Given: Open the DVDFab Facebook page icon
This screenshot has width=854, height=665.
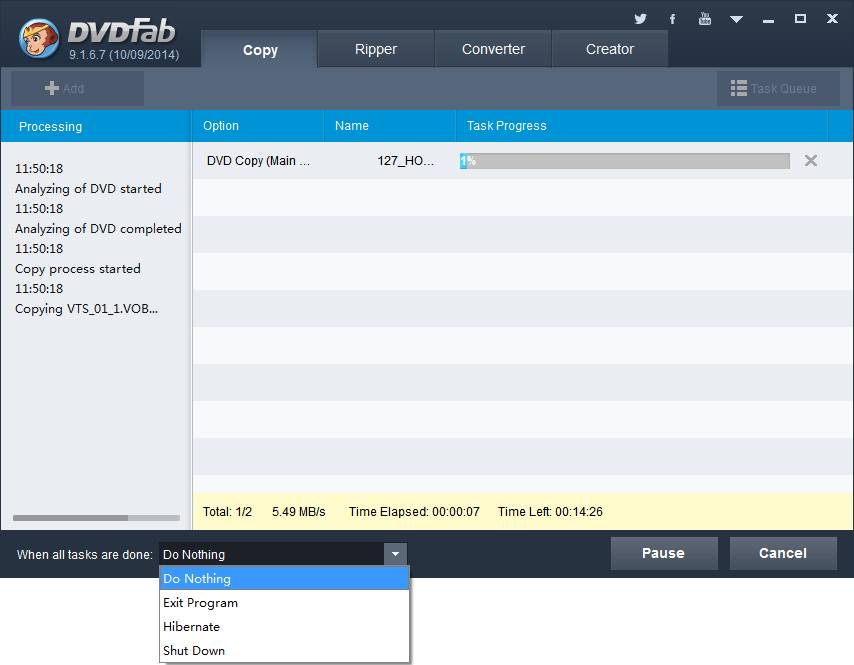Looking at the screenshot, I should (673, 19).
